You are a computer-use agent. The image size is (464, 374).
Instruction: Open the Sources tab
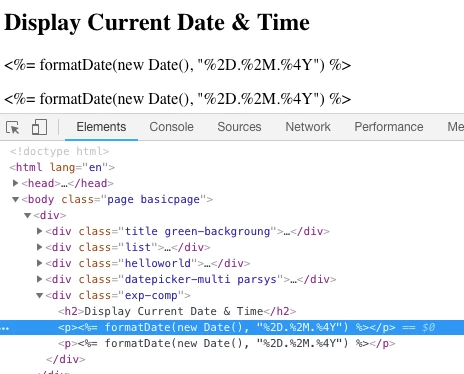239,127
